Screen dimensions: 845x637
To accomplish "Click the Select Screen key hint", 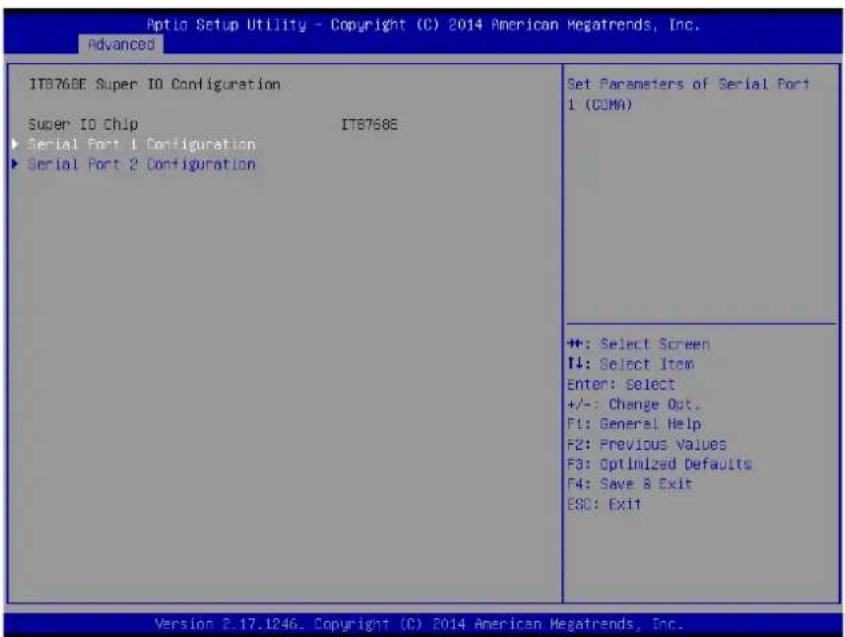I will coord(639,344).
